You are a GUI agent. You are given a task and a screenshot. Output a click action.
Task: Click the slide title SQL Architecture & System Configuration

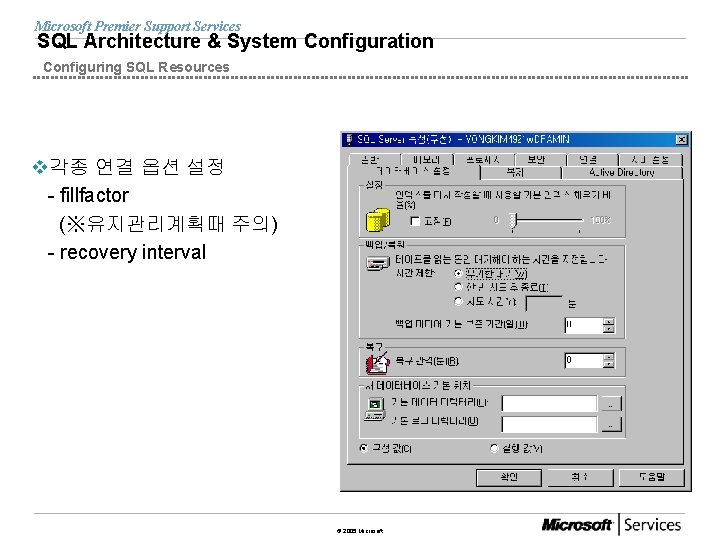tap(235, 41)
